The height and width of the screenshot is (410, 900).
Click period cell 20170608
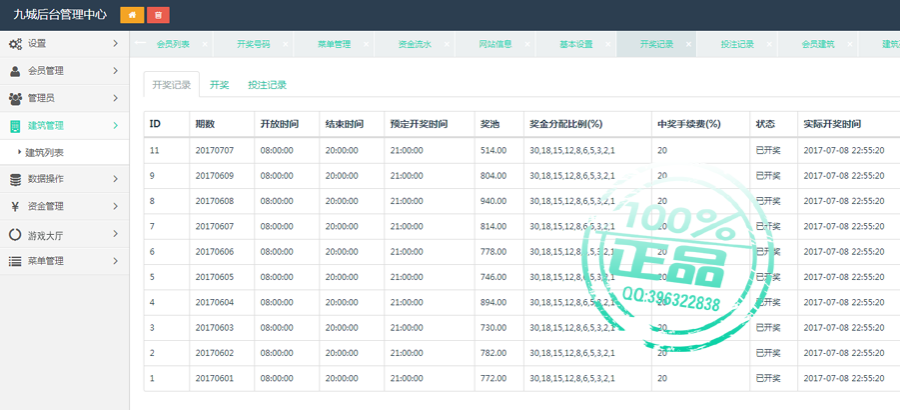pyautogui.click(x=215, y=201)
